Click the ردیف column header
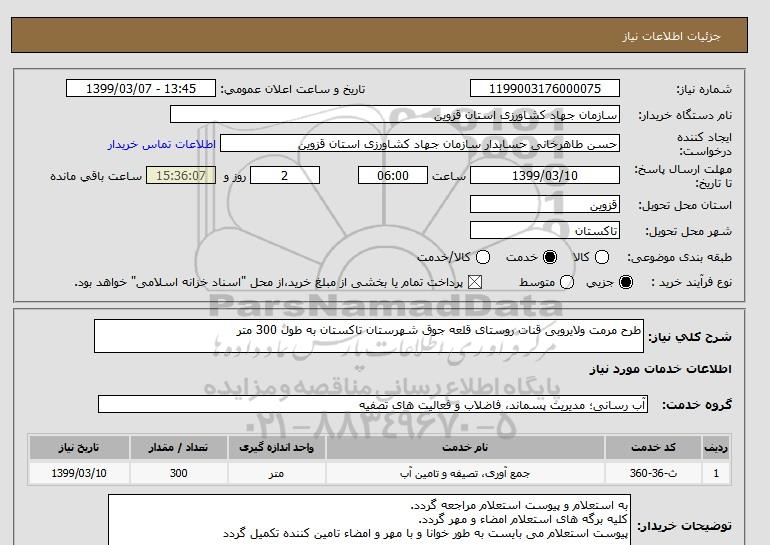 tap(716, 447)
